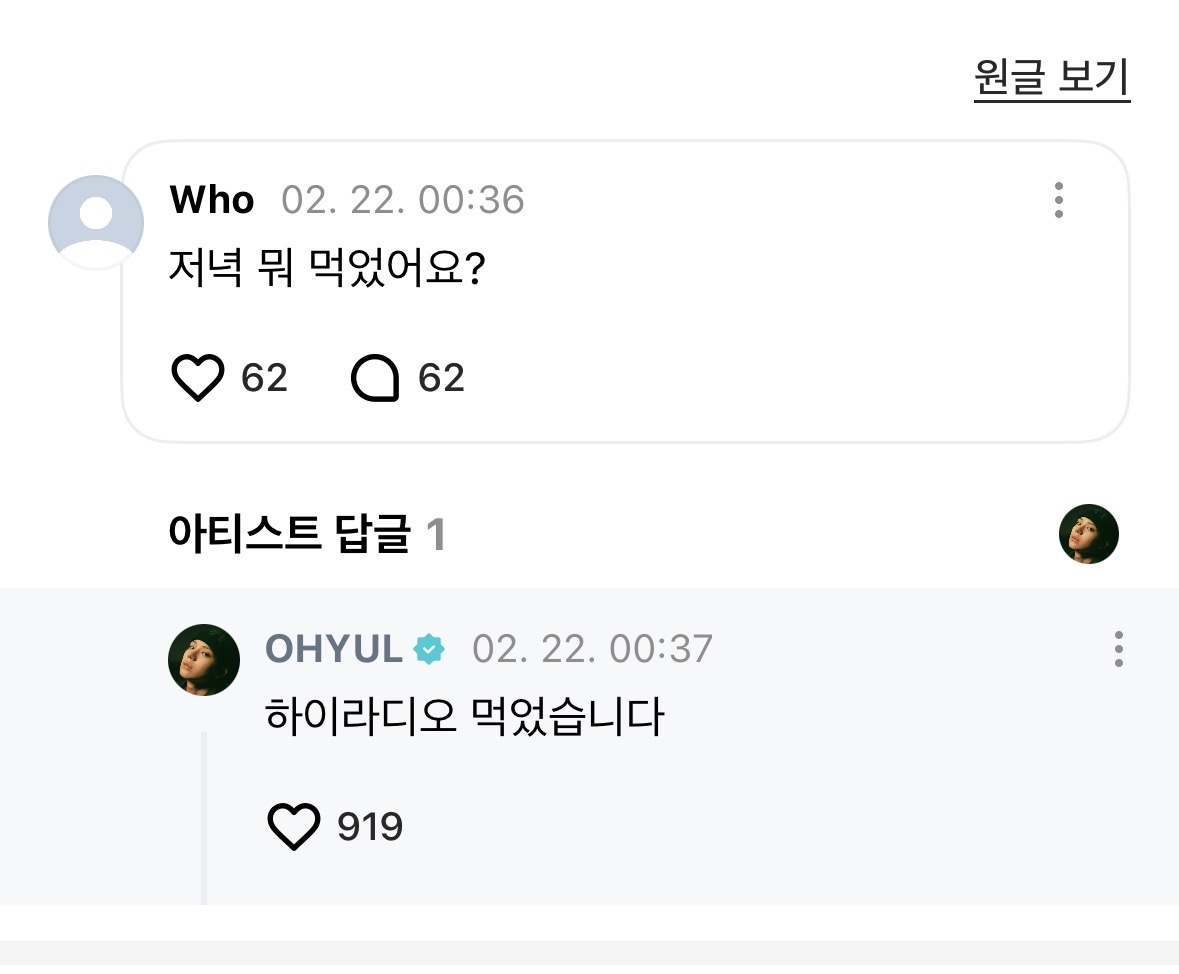Click the verified badge next to OHYUL

point(430,650)
